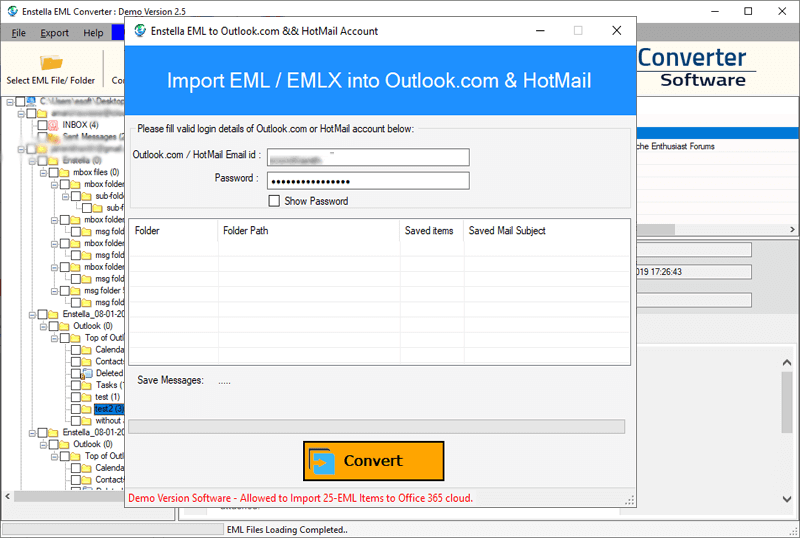Click down arrow of preview pane scrollbar
The width and height of the screenshot is (800, 538).
coord(787,499)
